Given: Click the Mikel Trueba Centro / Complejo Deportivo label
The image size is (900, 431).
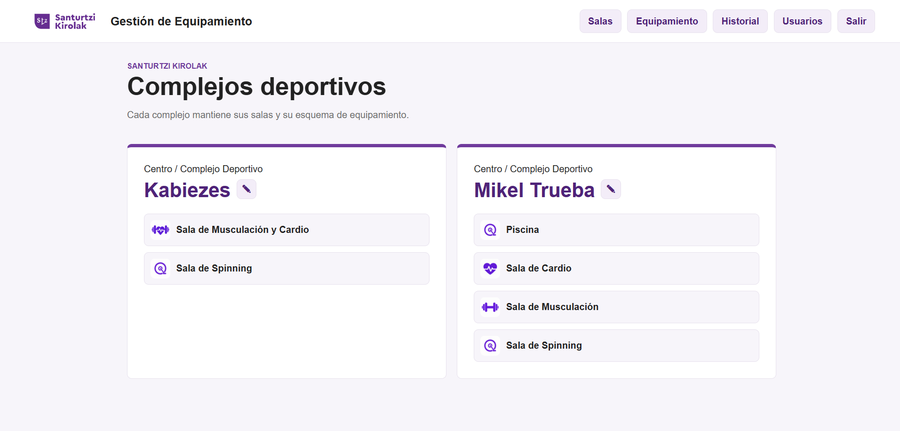Looking at the screenshot, I should [533, 169].
